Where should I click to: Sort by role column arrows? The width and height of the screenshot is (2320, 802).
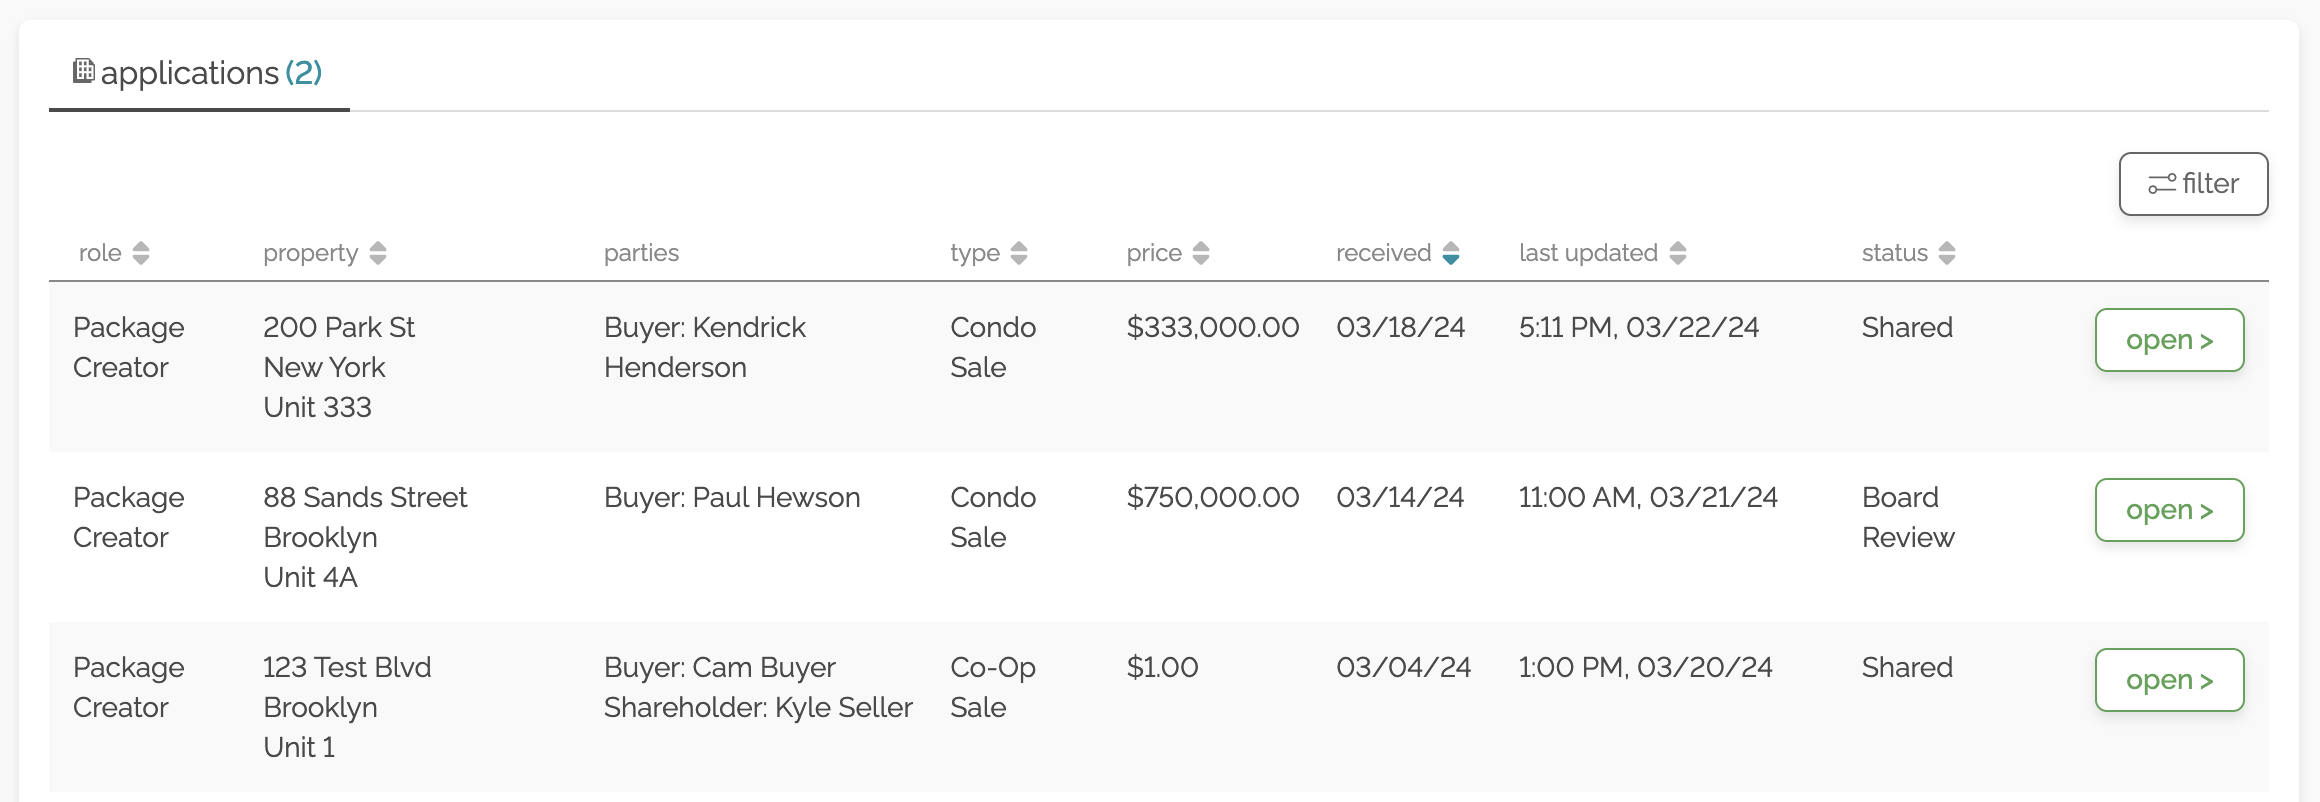(x=141, y=253)
